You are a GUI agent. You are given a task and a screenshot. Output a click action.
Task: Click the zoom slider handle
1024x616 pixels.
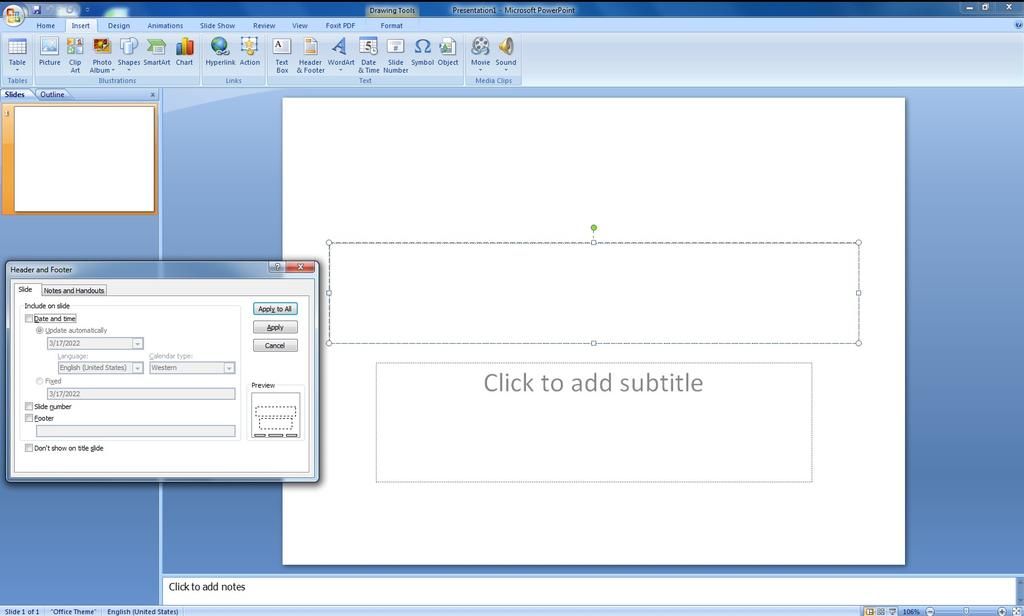966,611
